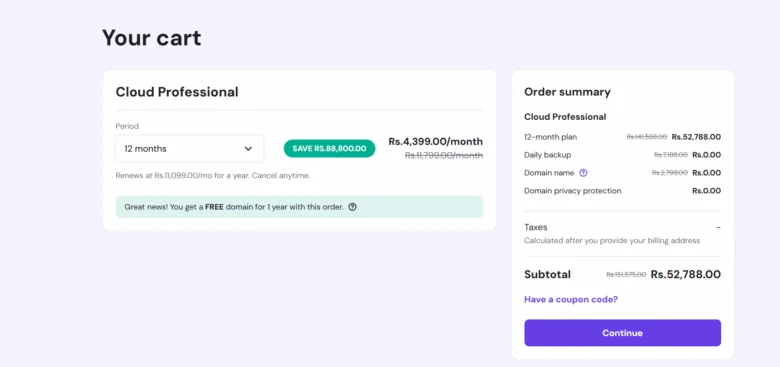Click the Rs.4,399.00/month price

click(x=436, y=142)
